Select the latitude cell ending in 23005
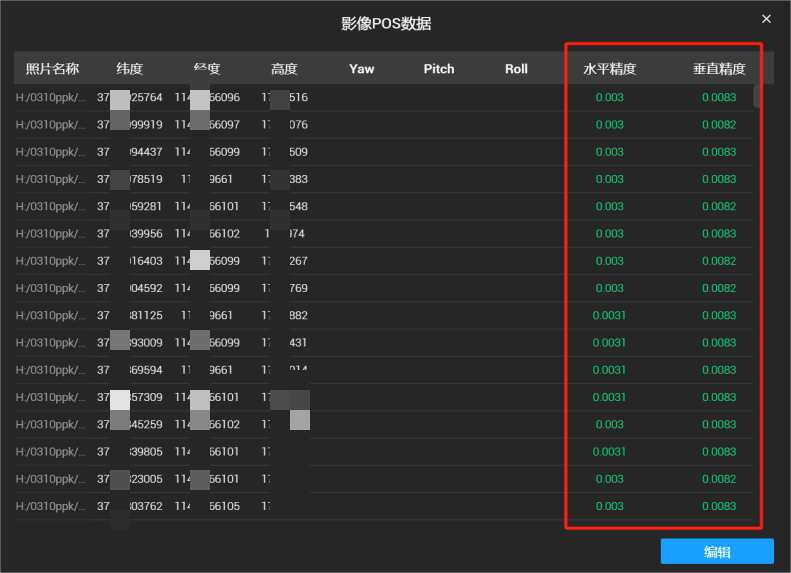The height and width of the screenshot is (573, 791). point(130,479)
